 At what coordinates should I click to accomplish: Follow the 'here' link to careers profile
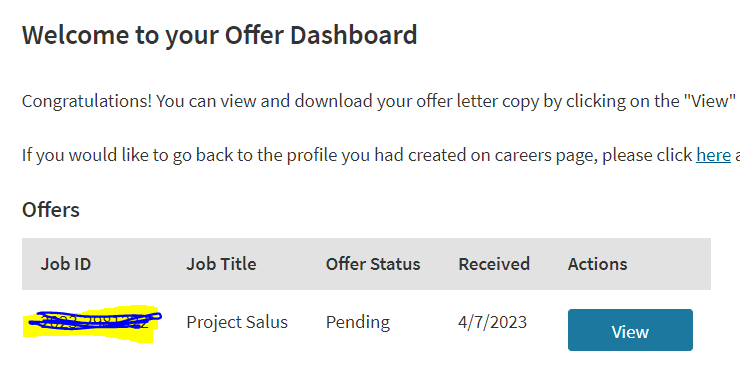(713, 155)
